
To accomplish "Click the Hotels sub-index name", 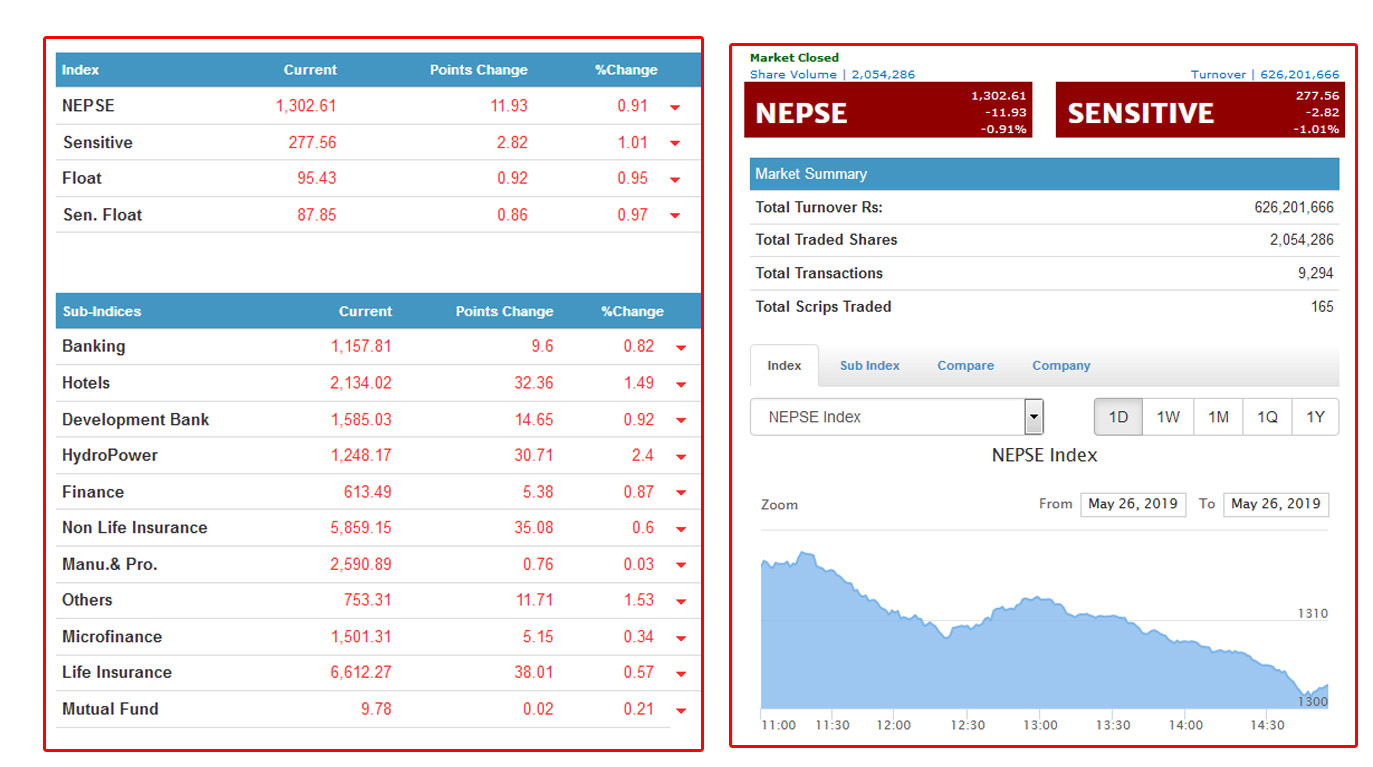I will 86,383.
